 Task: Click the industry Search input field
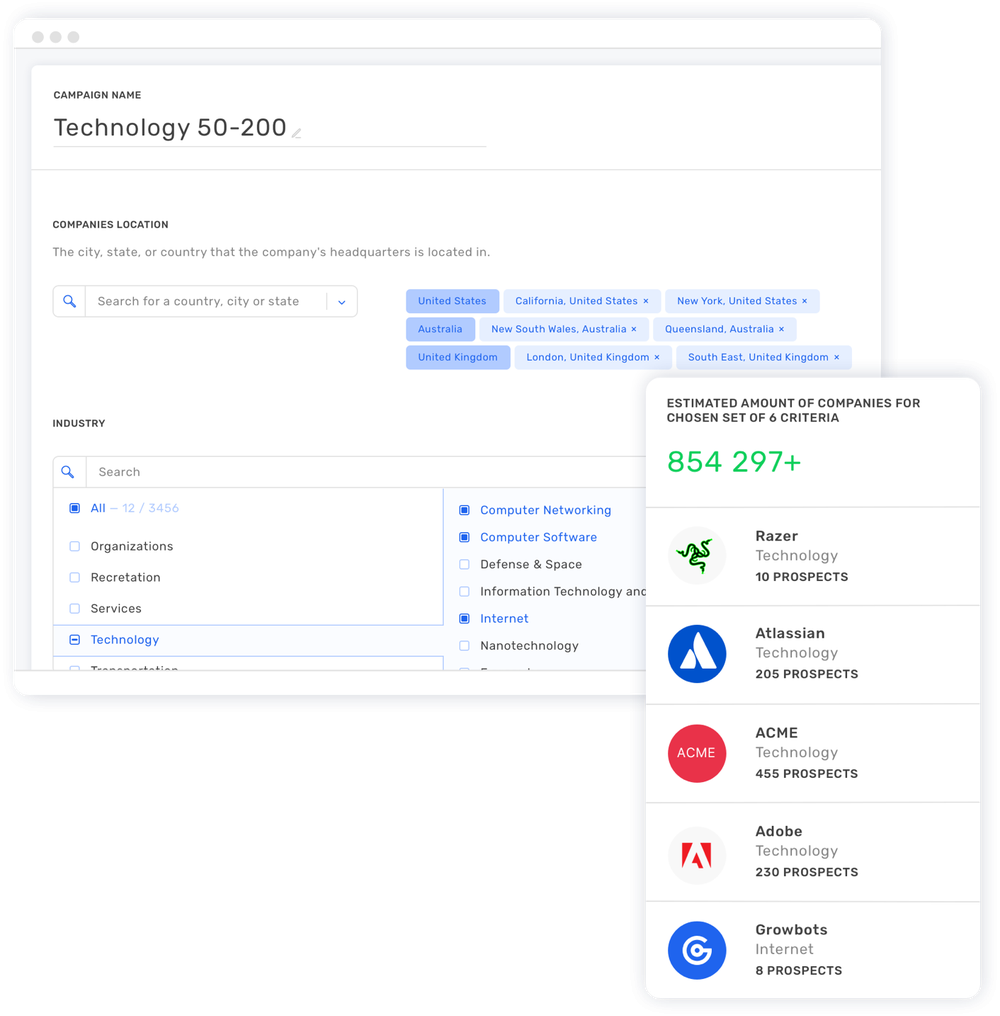coord(366,472)
